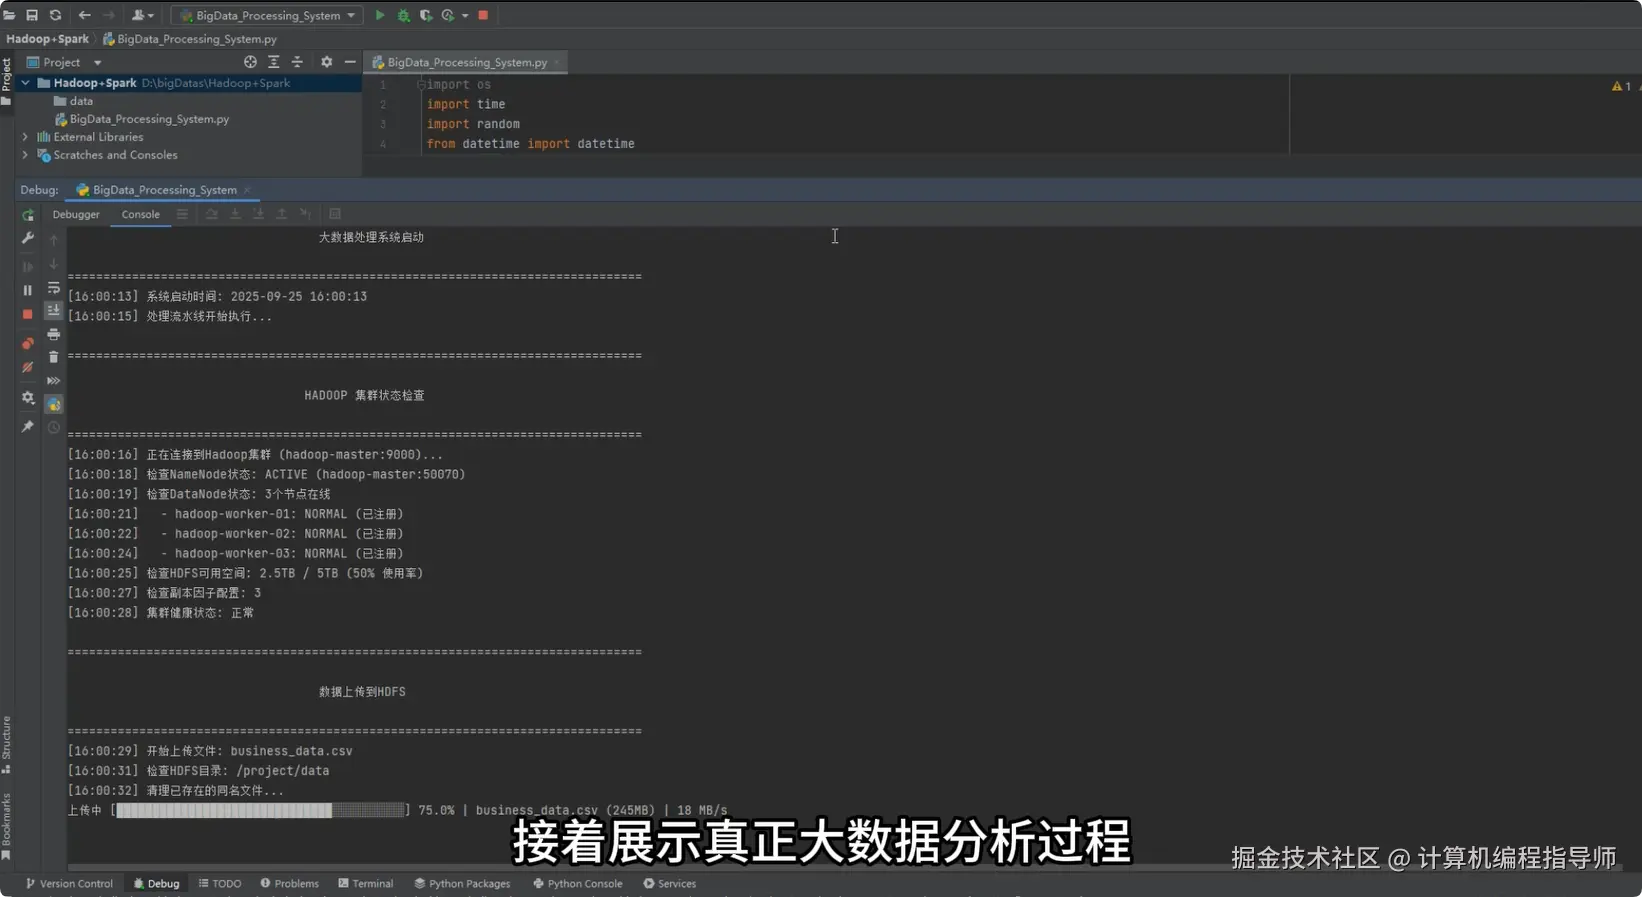Click the Rerun debug icon
This screenshot has width=1642, height=897.
pos(28,215)
